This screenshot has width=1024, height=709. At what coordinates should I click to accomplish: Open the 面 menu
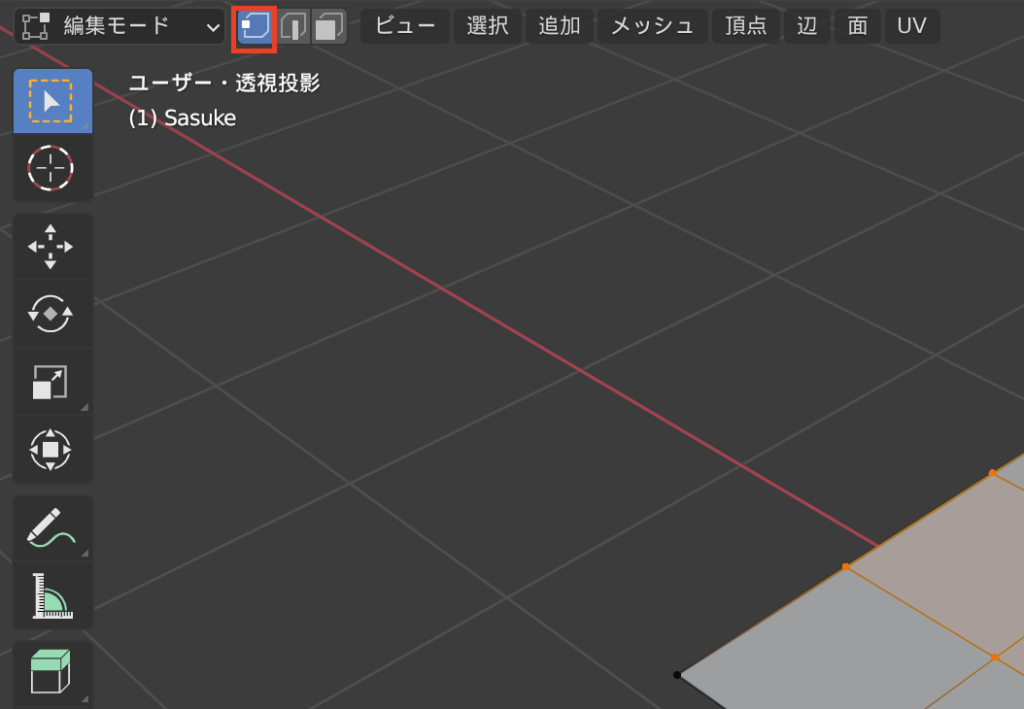pyautogui.click(x=857, y=26)
